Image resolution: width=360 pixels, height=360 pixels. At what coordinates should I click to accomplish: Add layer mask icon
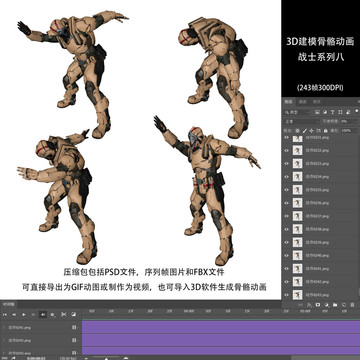[x=318, y=305]
